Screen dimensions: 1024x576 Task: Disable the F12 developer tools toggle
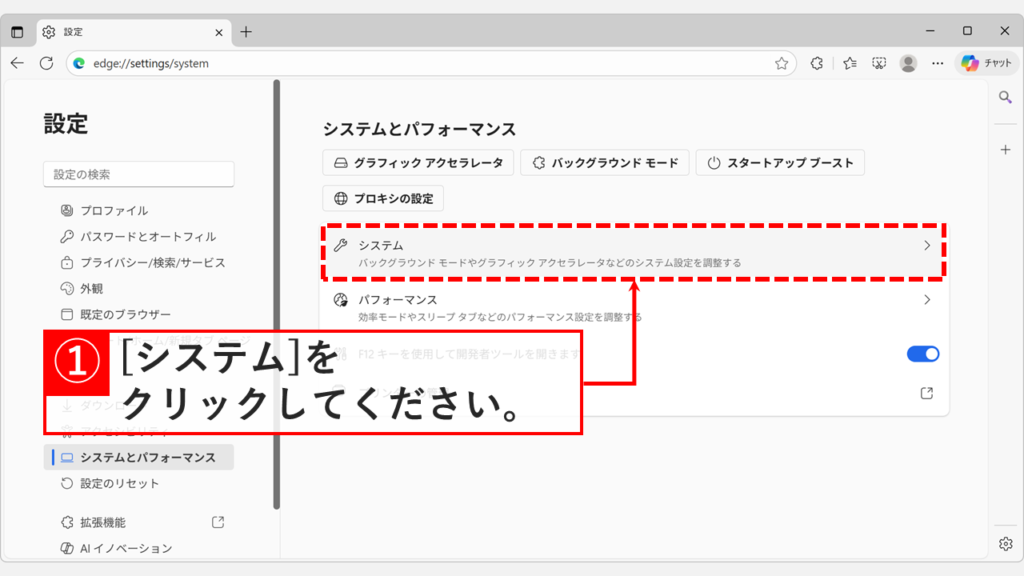tap(922, 353)
